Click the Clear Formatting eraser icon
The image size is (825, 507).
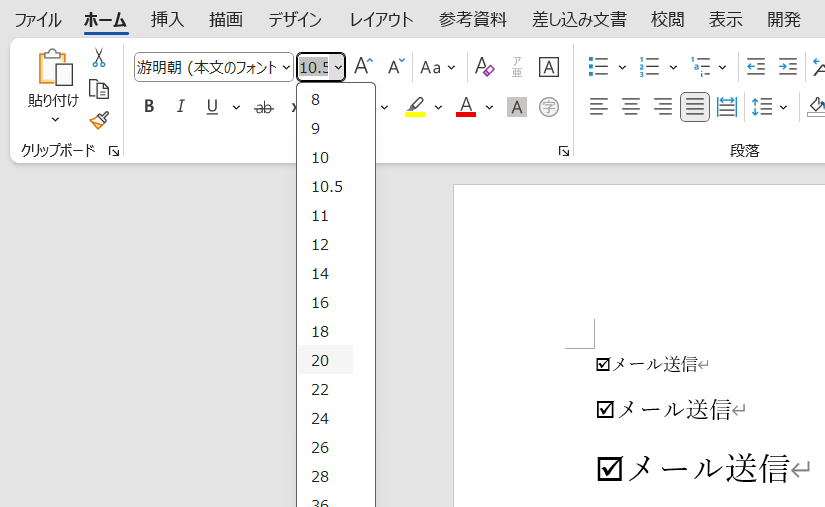[x=485, y=67]
